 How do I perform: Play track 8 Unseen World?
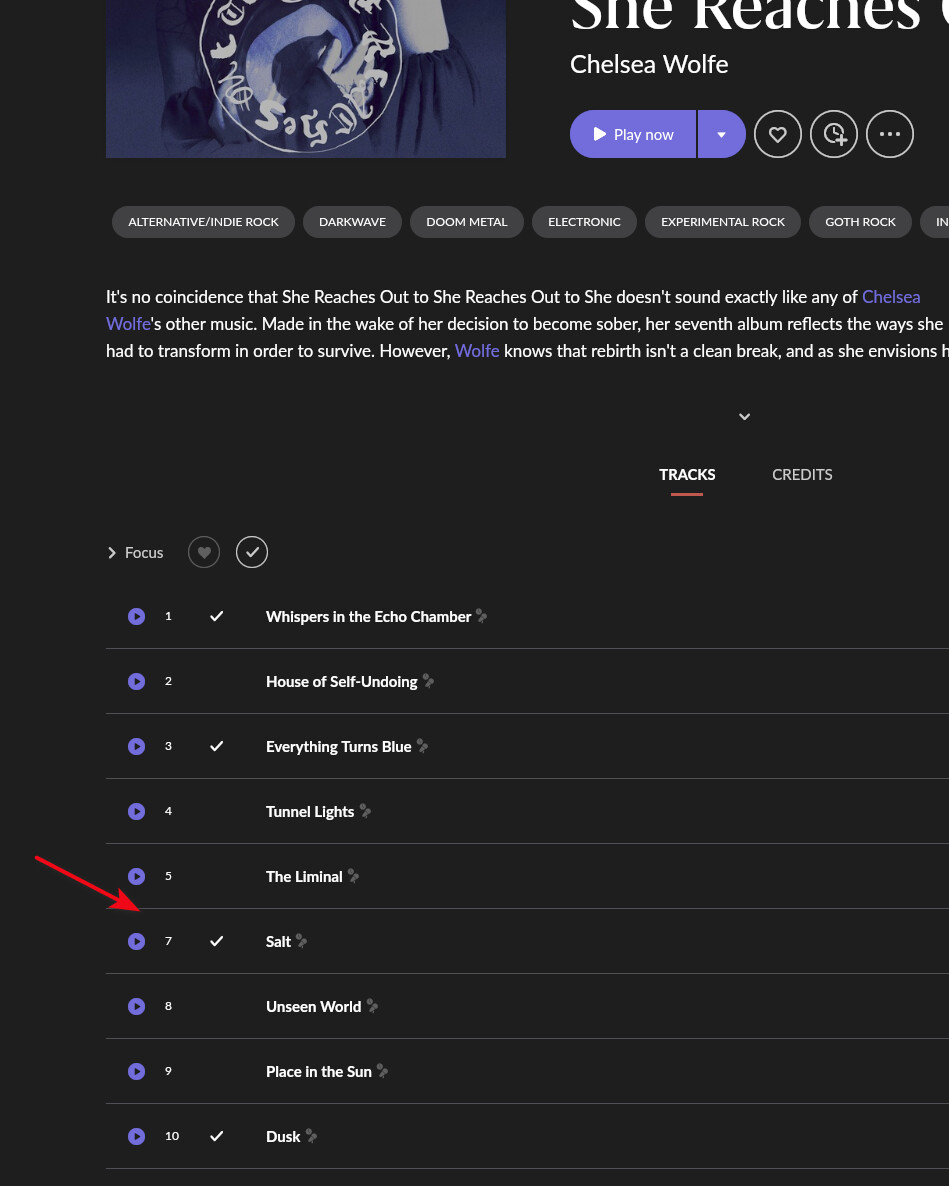136,1007
